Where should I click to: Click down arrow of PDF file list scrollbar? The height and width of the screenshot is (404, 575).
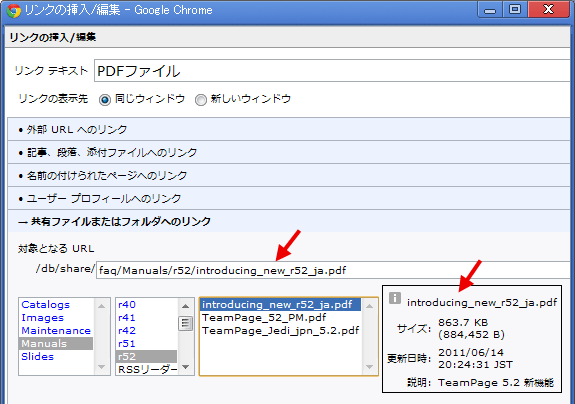[x=369, y=367]
